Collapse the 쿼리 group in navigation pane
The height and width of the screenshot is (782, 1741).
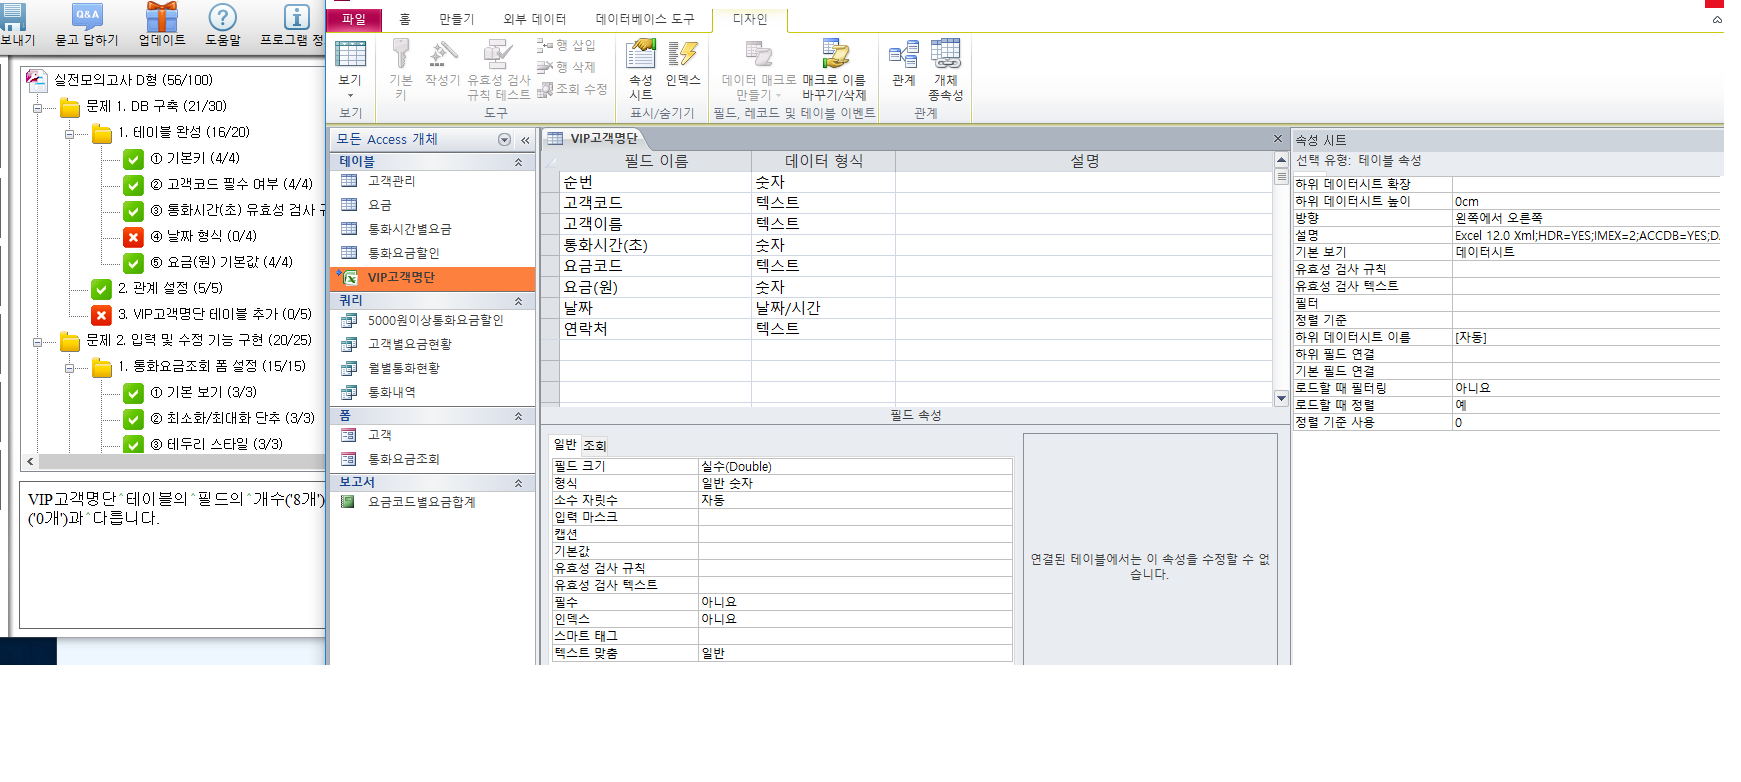pyautogui.click(x=518, y=301)
